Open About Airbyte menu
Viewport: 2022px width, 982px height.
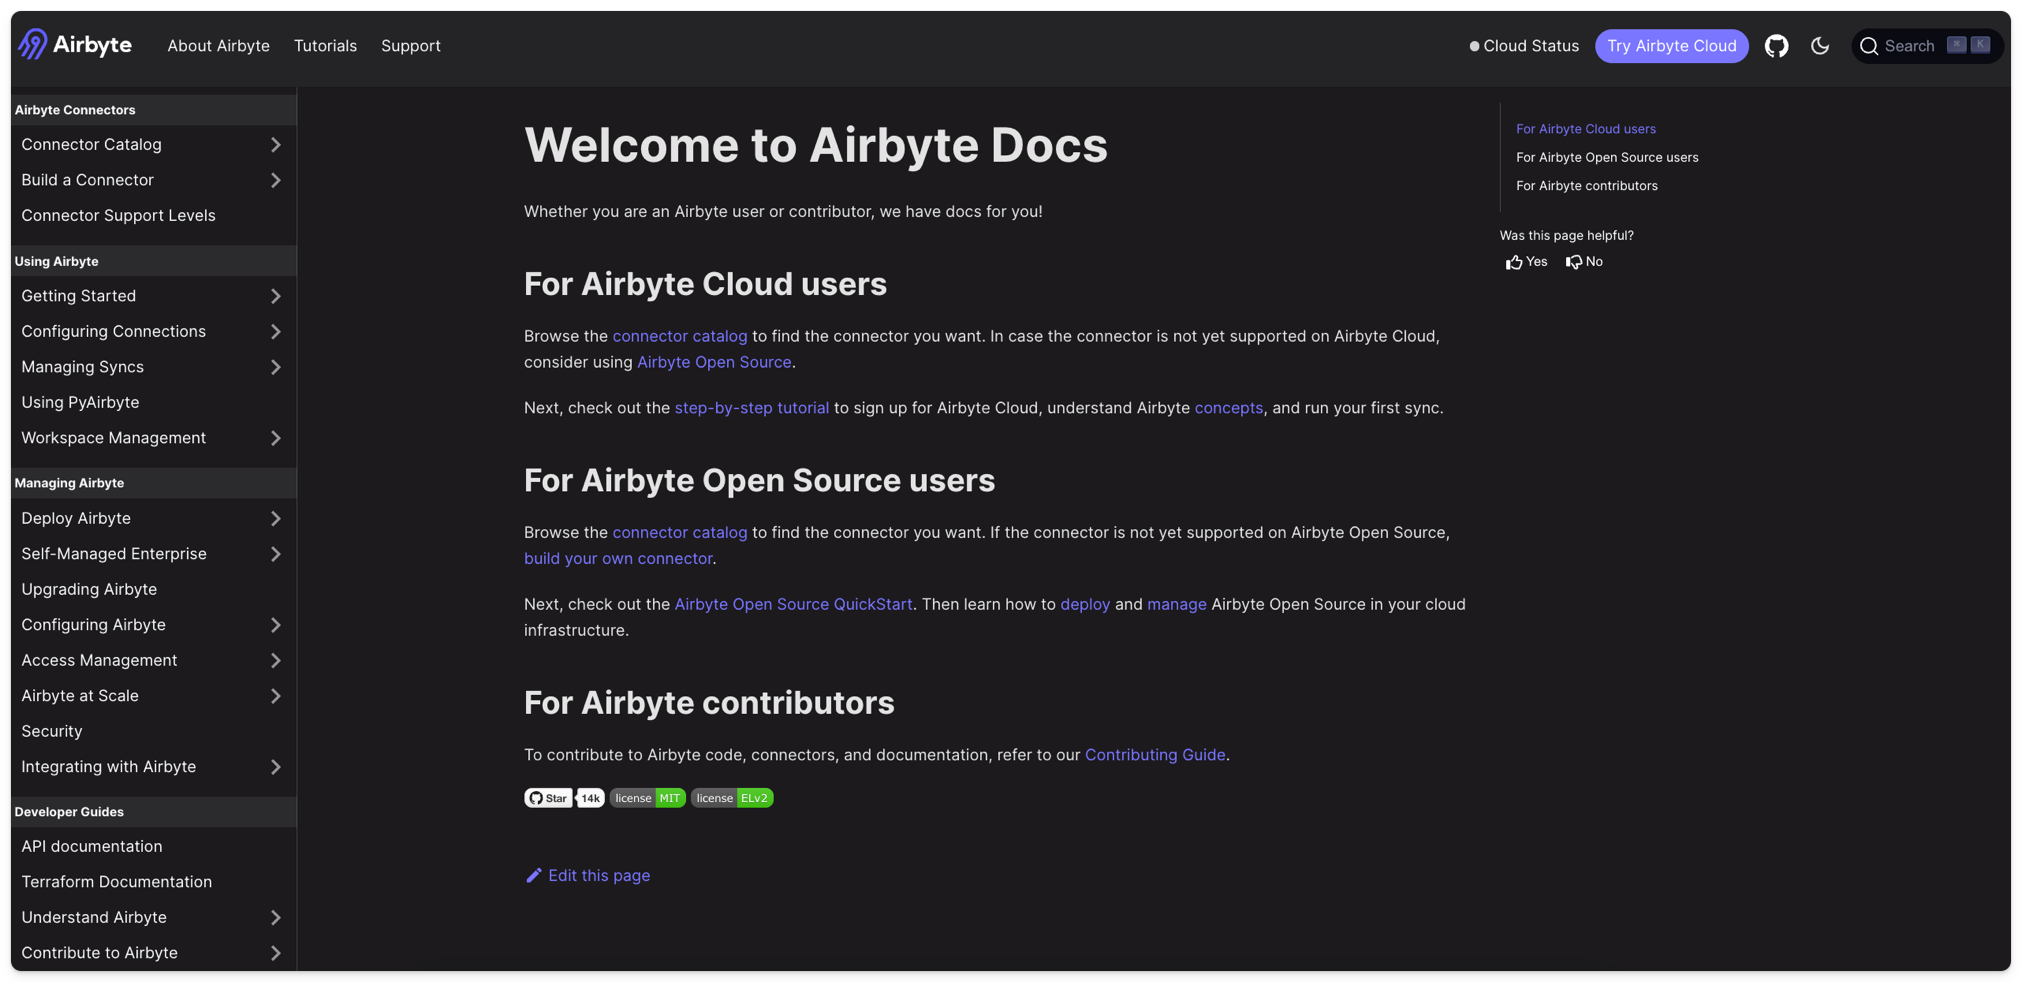[218, 46]
